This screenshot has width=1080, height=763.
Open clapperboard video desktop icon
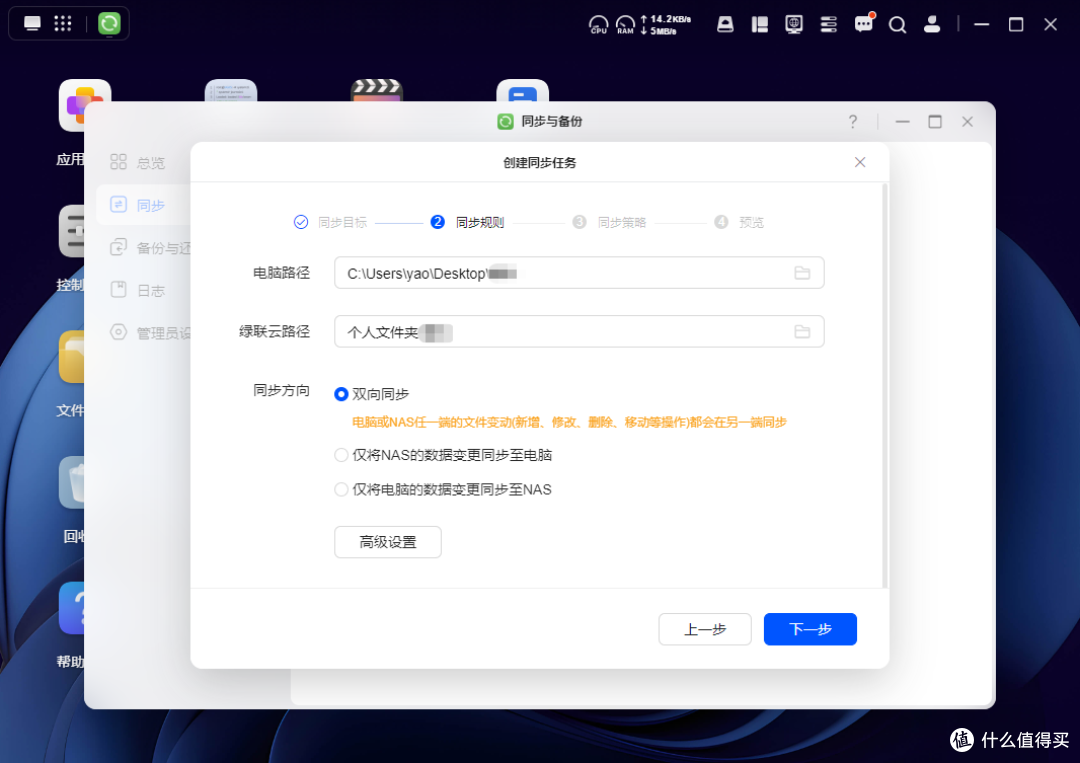pos(377,90)
